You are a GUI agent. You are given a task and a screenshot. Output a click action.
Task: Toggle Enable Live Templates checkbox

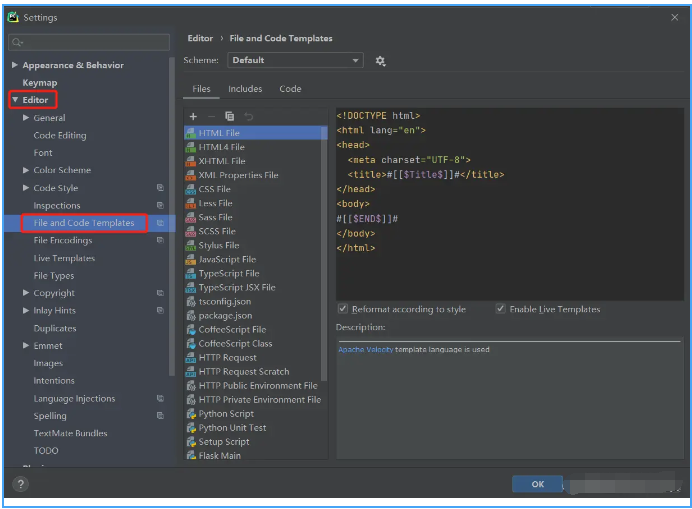tap(500, 309)
